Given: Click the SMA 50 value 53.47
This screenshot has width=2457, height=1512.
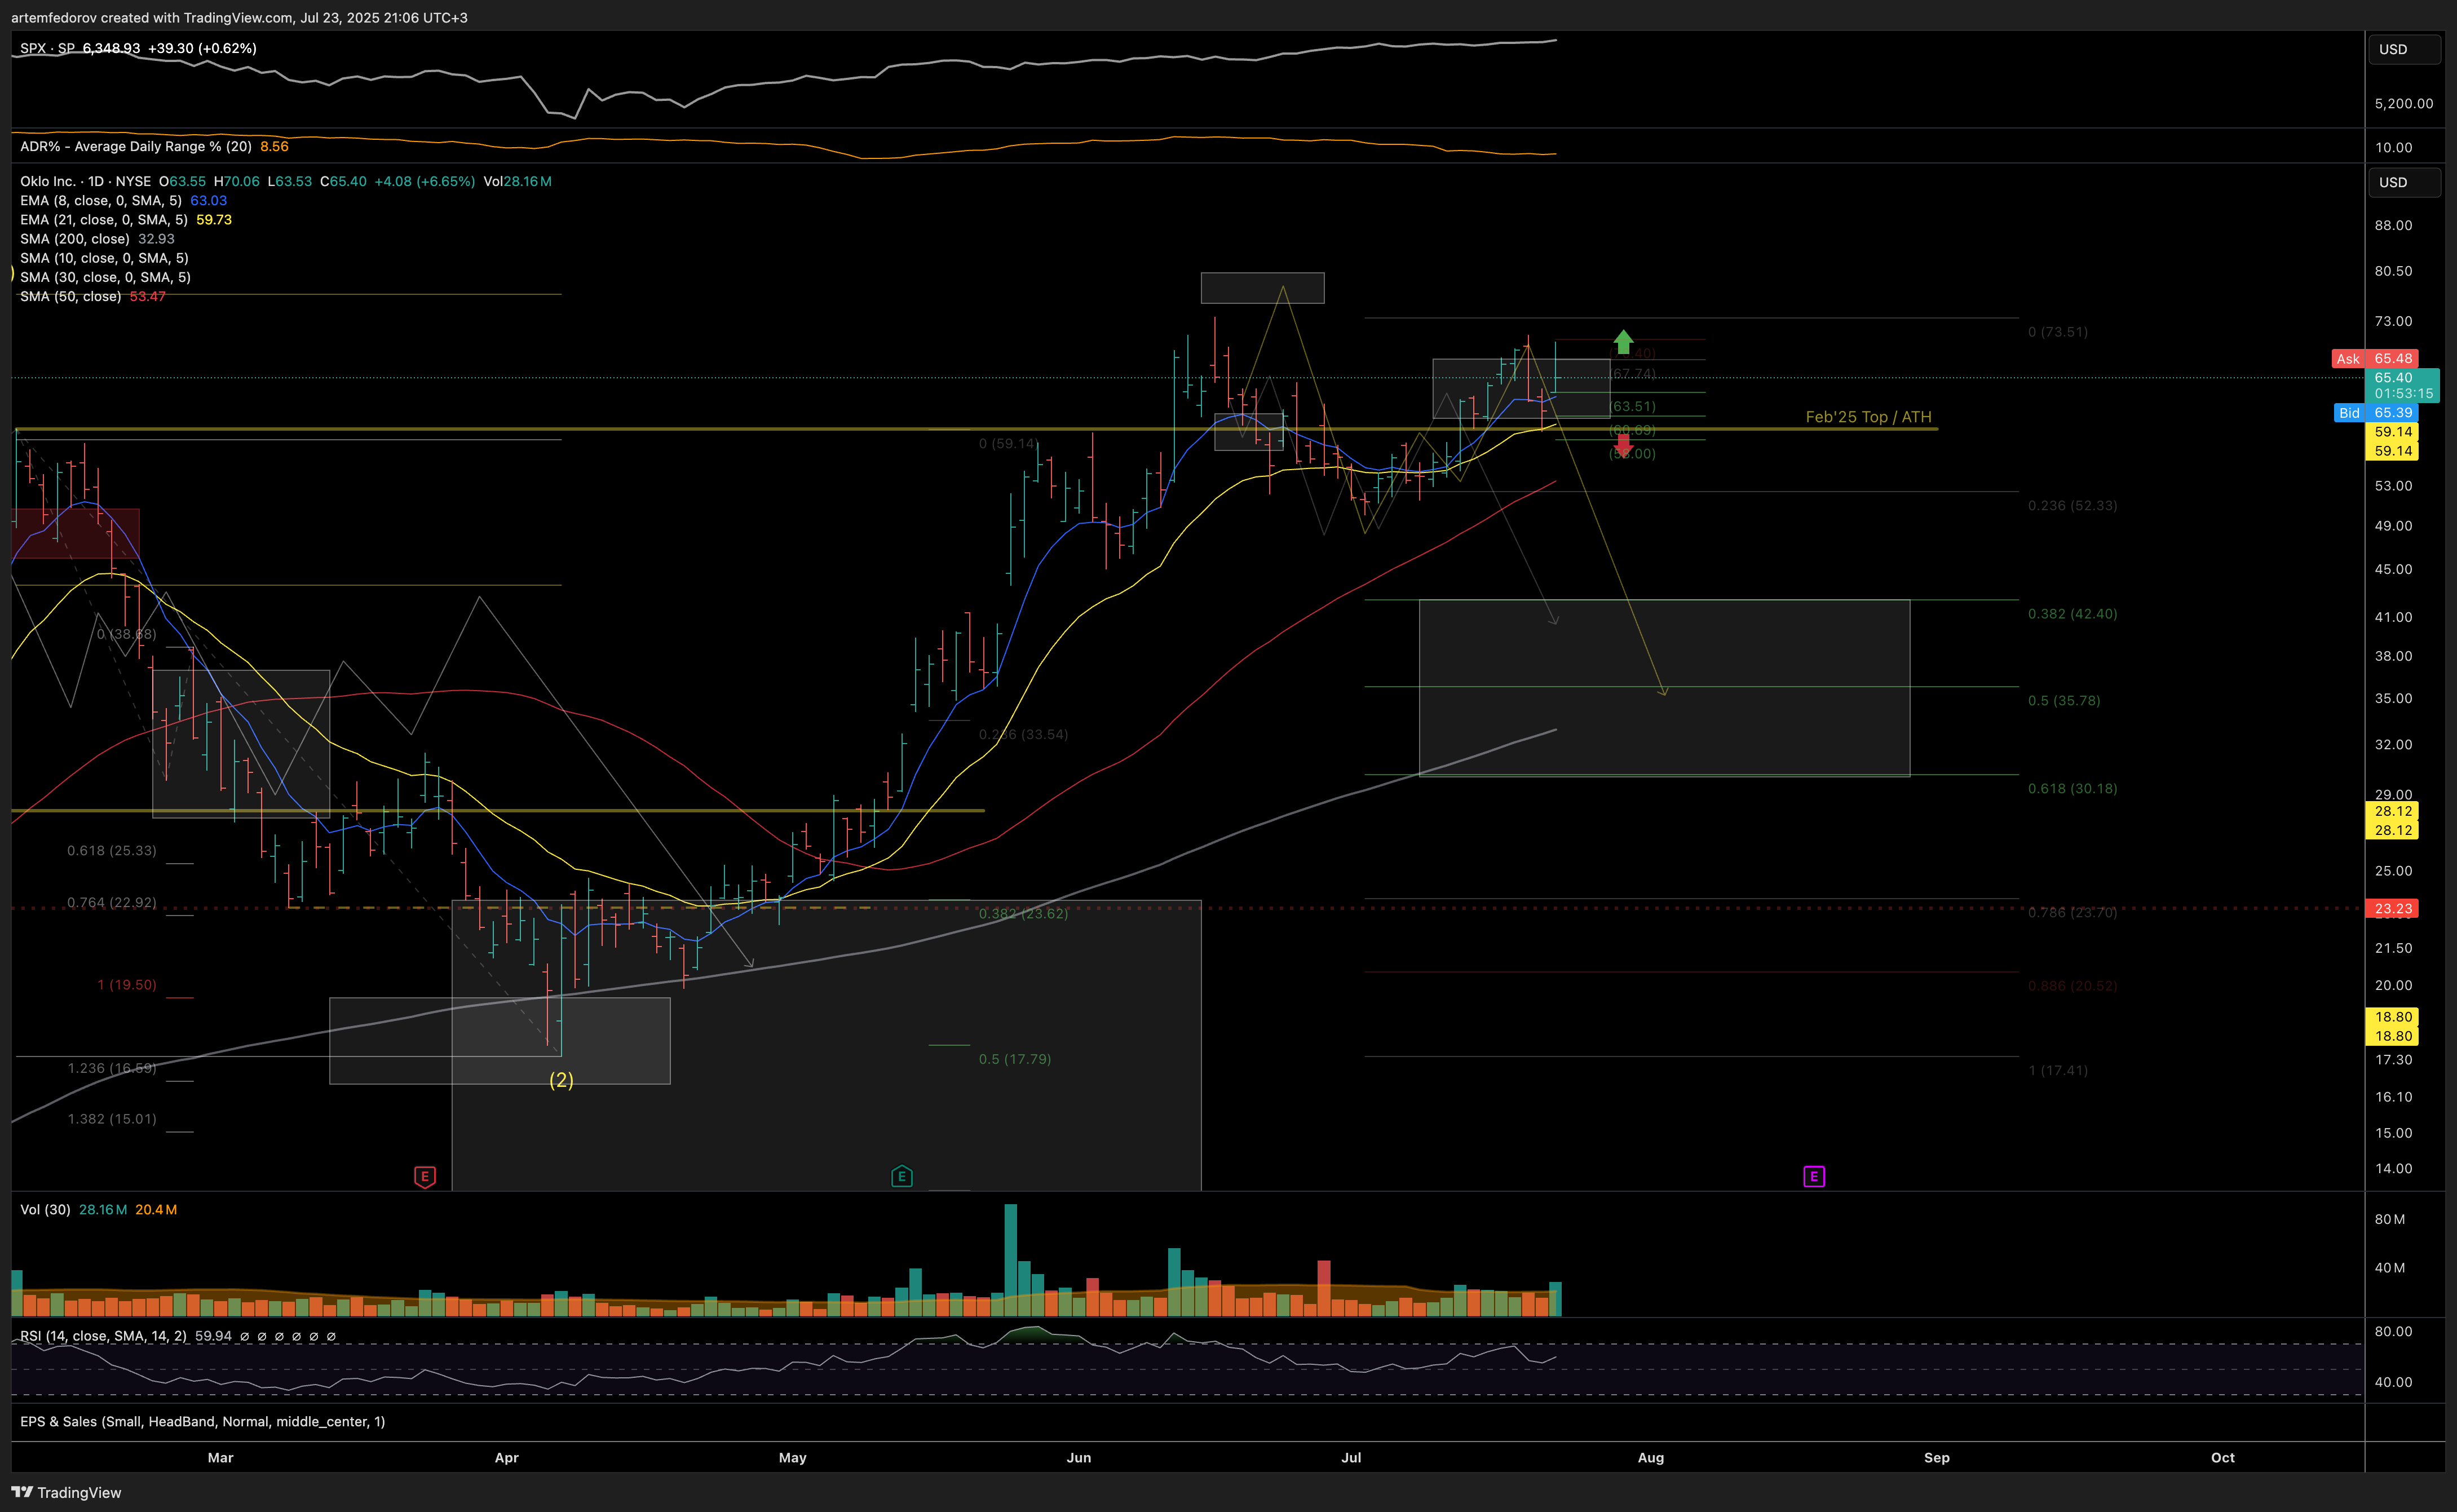Looking at the screenshot, I should [147, 296].
